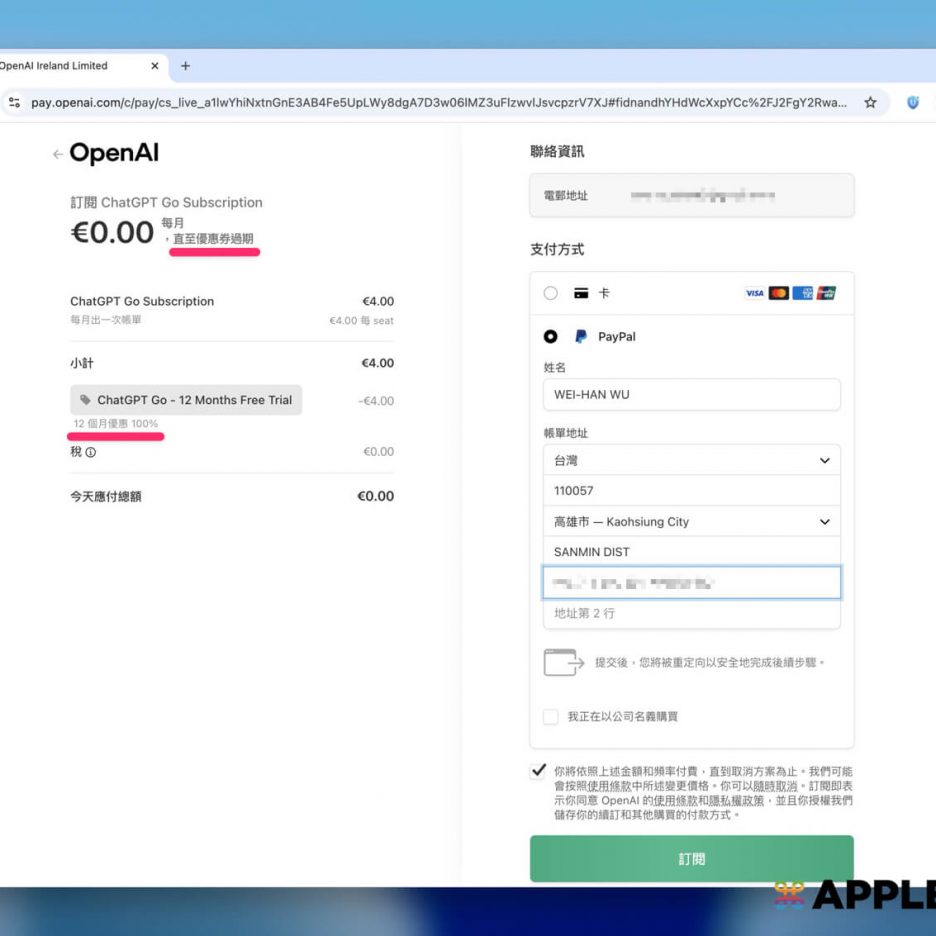Select the PayPal radio button
936x936 pixels.
point(551,337)
